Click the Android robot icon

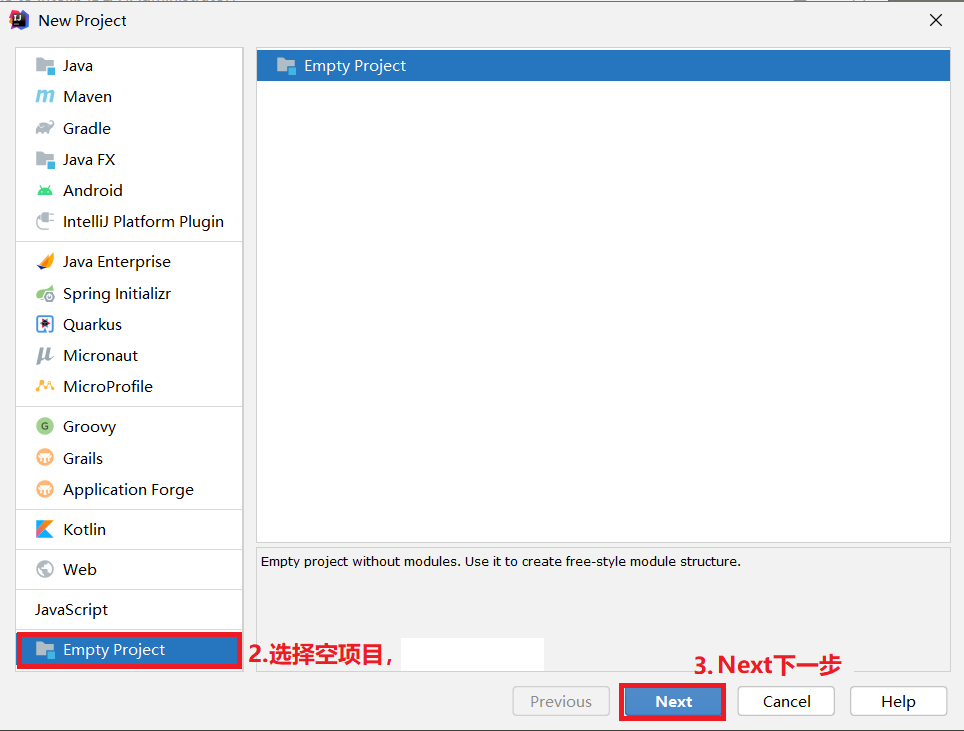click(x=45, y=191)
